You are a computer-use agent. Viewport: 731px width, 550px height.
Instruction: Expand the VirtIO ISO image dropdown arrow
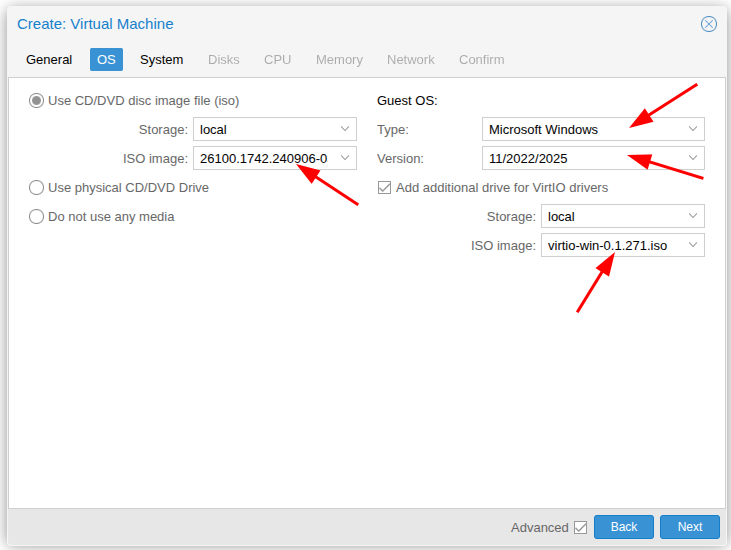point(693,245)
